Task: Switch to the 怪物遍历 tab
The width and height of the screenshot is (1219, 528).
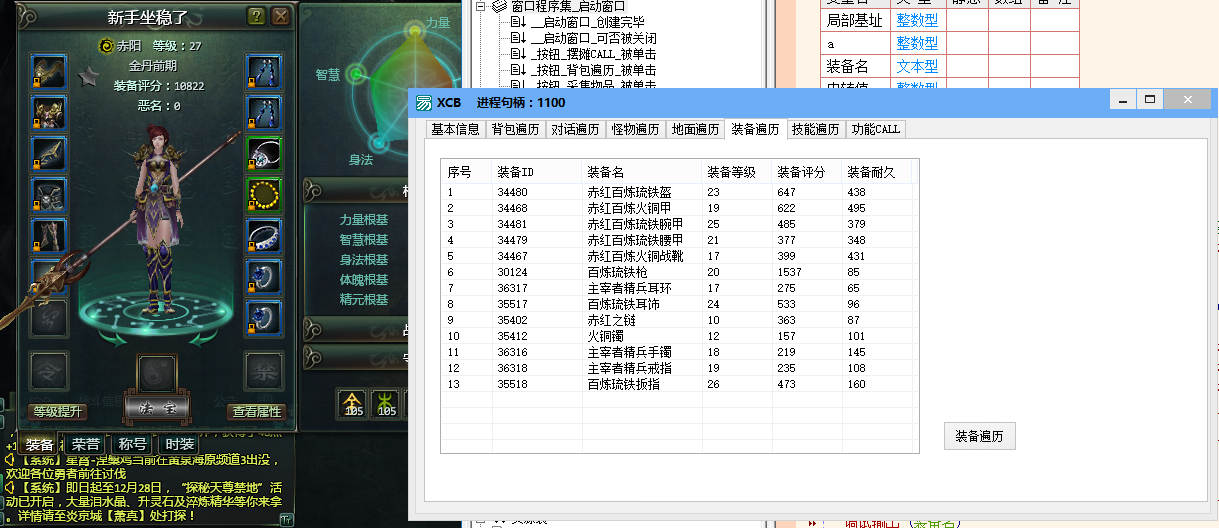Action: 635,129
